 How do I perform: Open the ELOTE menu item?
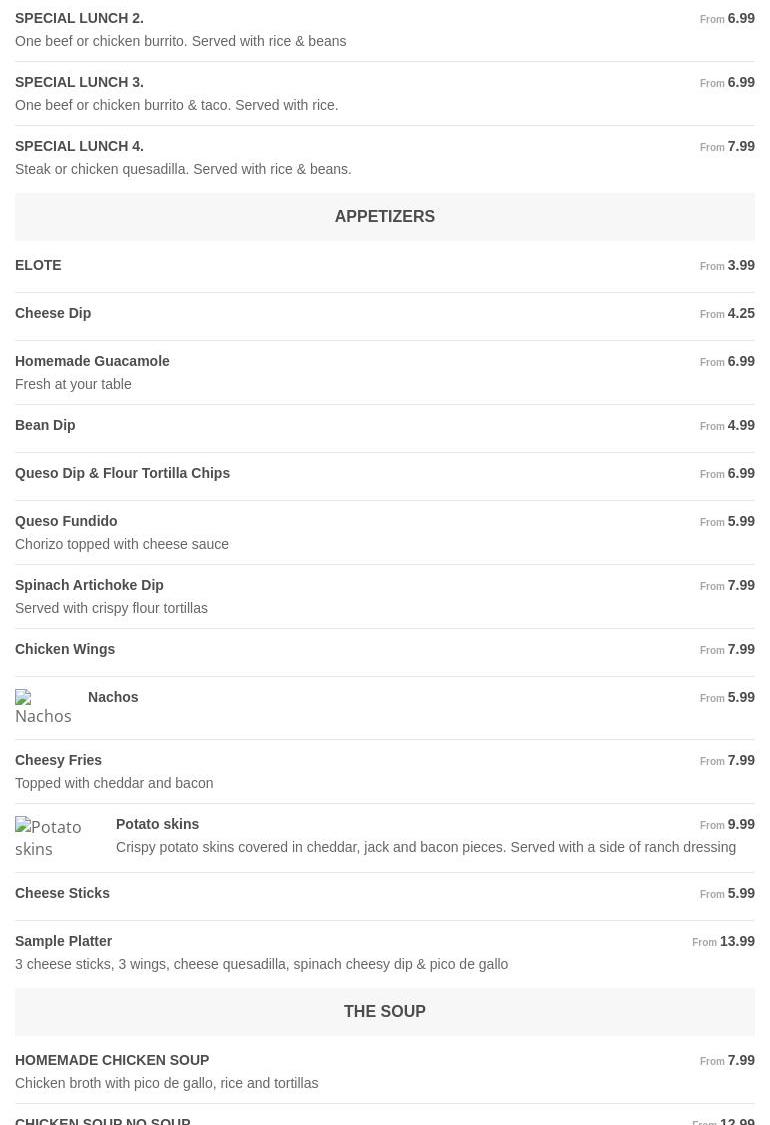point(38,265)
